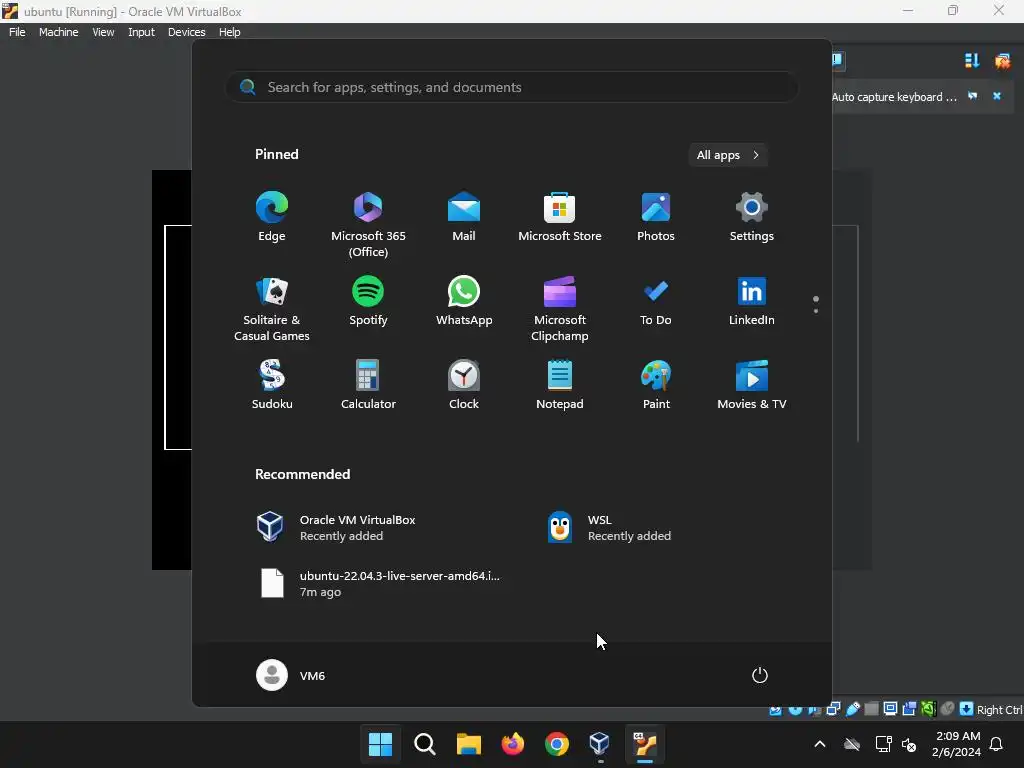This screenshot has width=1024, height=768.
Task: Open VirtualBox Devices menu
Action: coord(186,32)
